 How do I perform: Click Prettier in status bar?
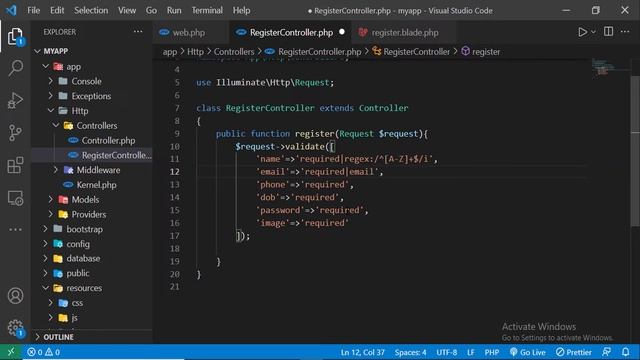pyautogui.click(x=574, y=352)
